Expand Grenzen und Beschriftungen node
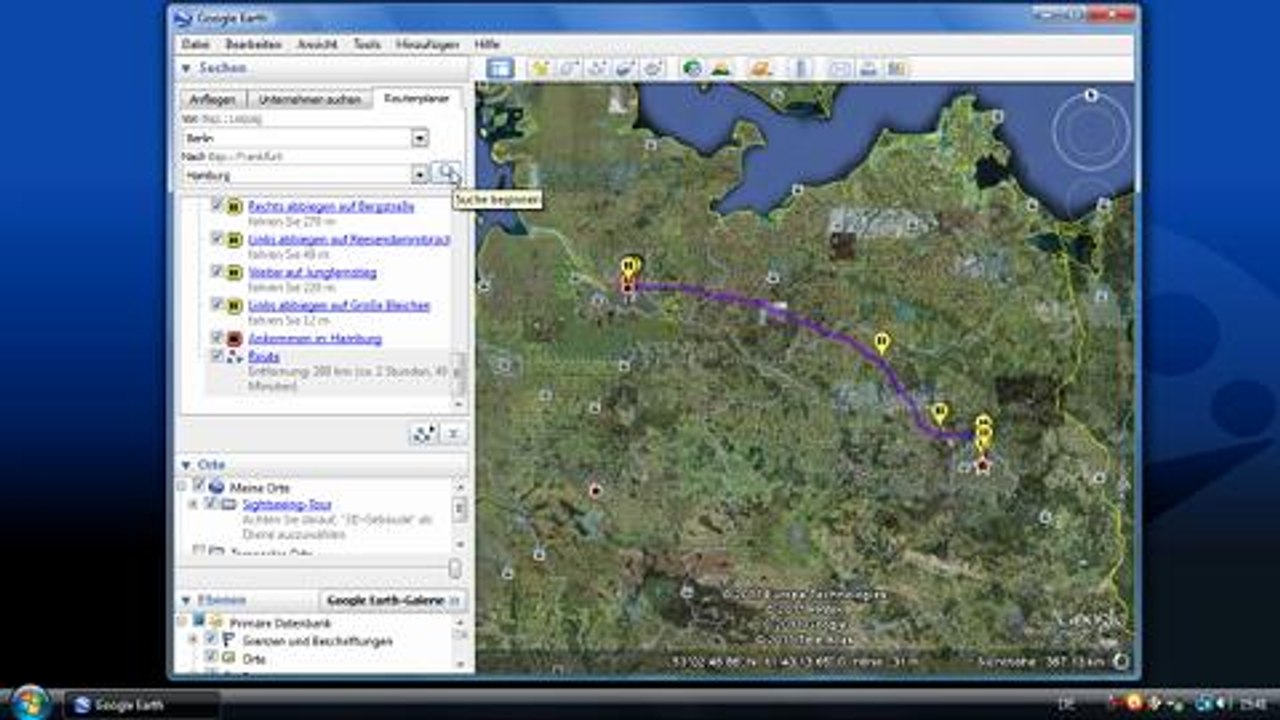This screenshot has width=1280, height=720. pos(193,640)
